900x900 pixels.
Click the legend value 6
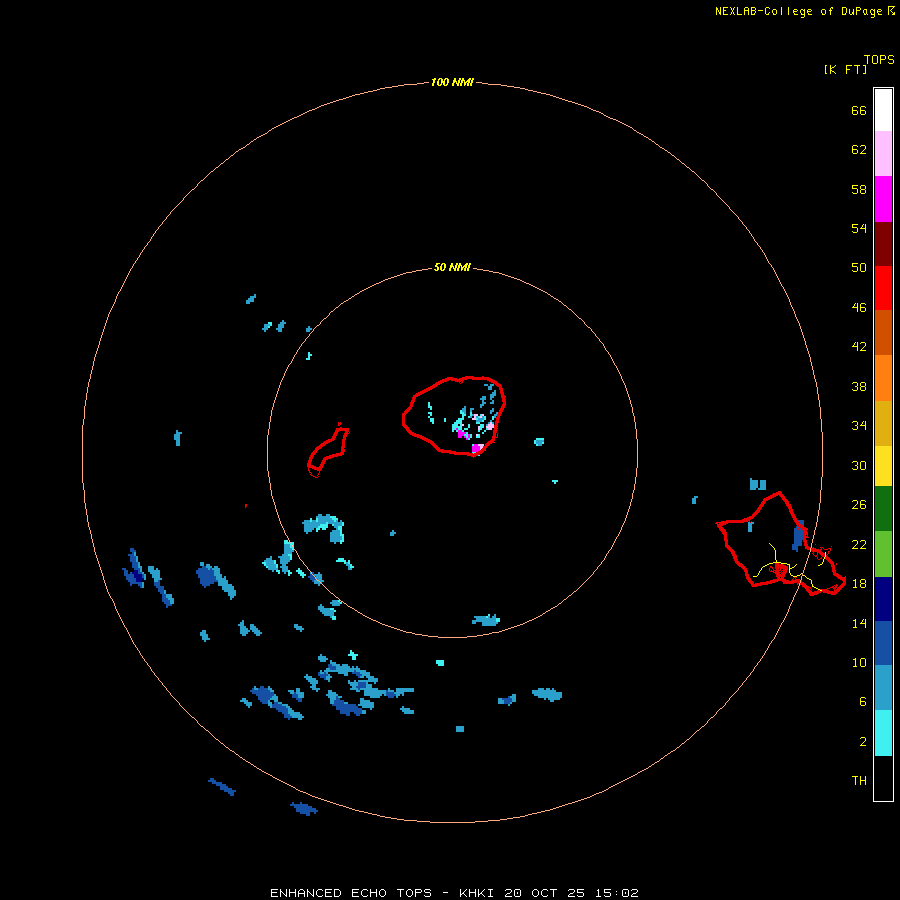[x=862, y=701]
